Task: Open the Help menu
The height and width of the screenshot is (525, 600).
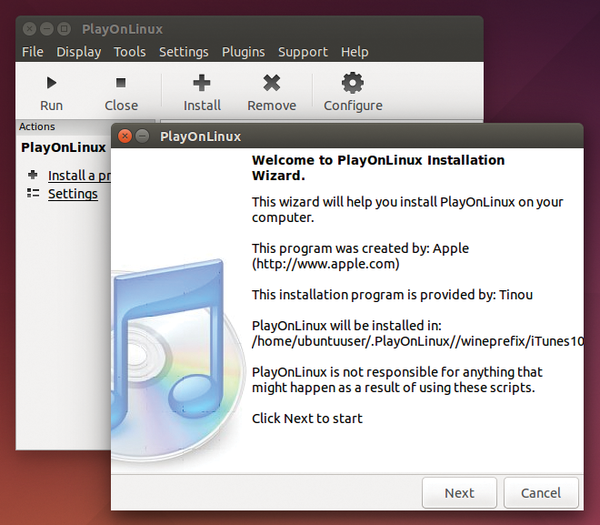Action: (x=355, y=52)
